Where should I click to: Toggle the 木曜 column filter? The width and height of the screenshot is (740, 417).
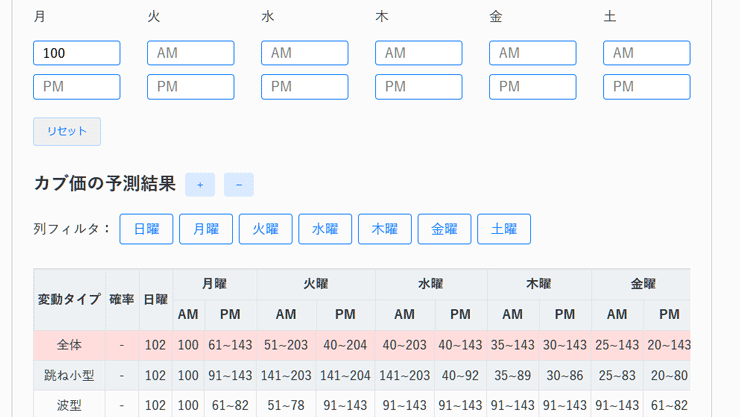(385, 229)
